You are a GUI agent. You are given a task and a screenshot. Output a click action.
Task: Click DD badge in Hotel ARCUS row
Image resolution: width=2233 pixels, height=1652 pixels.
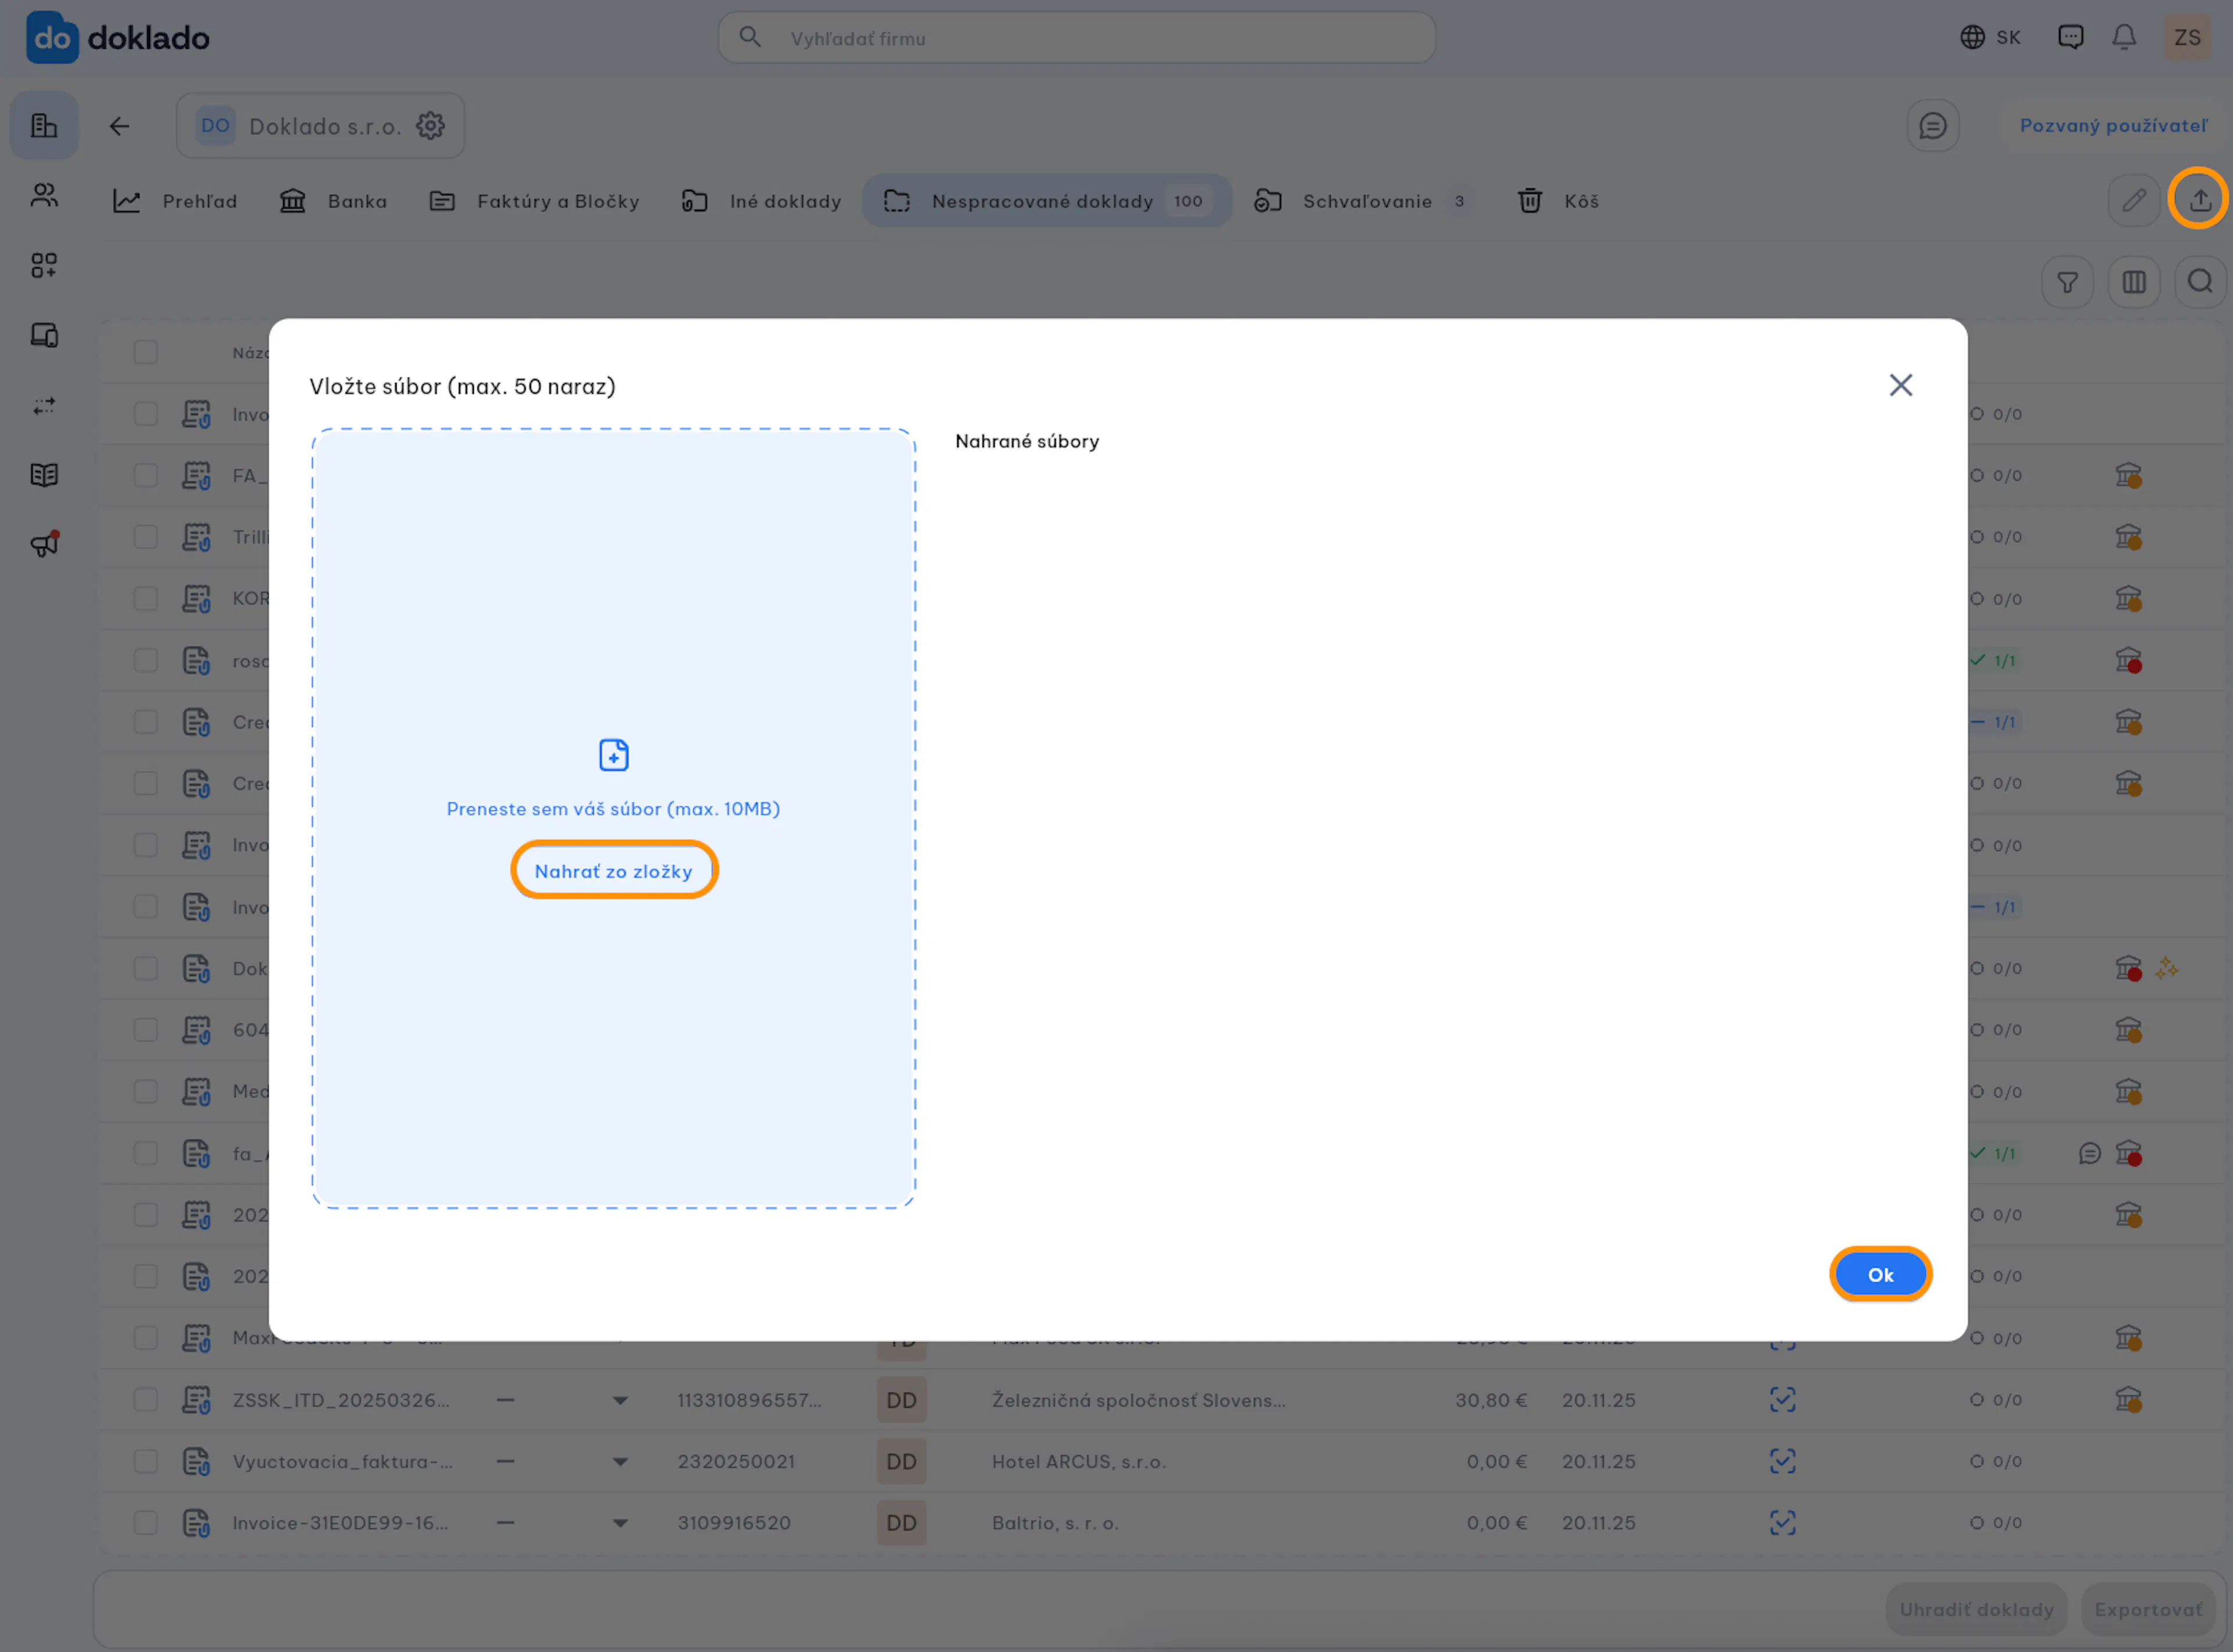pyautogui.click(x=902, y=1463)
